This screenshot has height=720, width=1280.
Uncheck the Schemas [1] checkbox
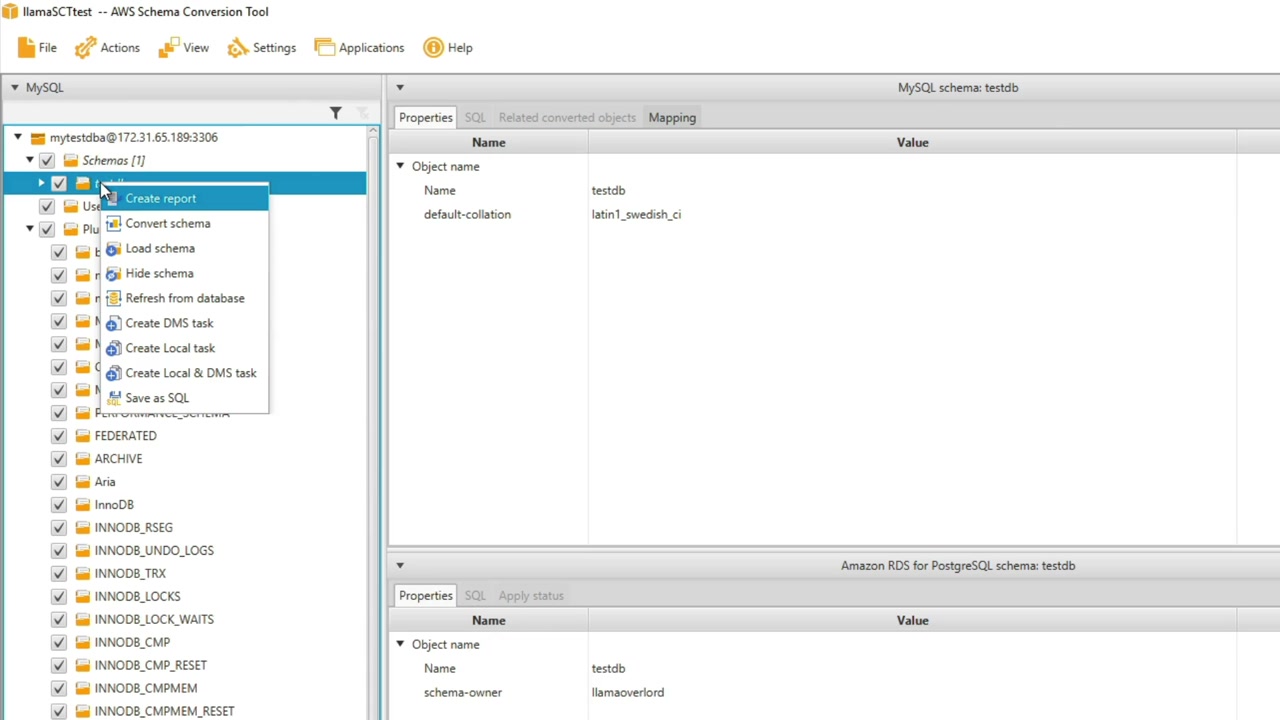(x=47, y=161)
